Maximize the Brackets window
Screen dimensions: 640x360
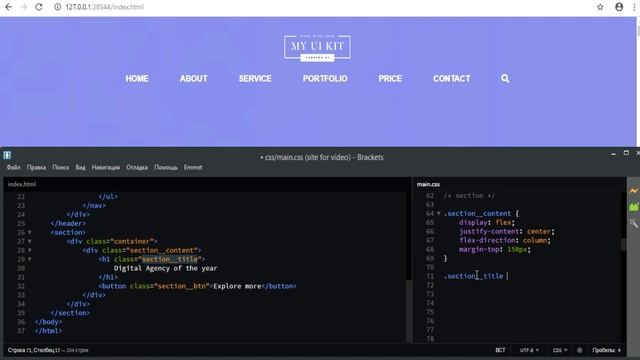(x=626, y=153)
